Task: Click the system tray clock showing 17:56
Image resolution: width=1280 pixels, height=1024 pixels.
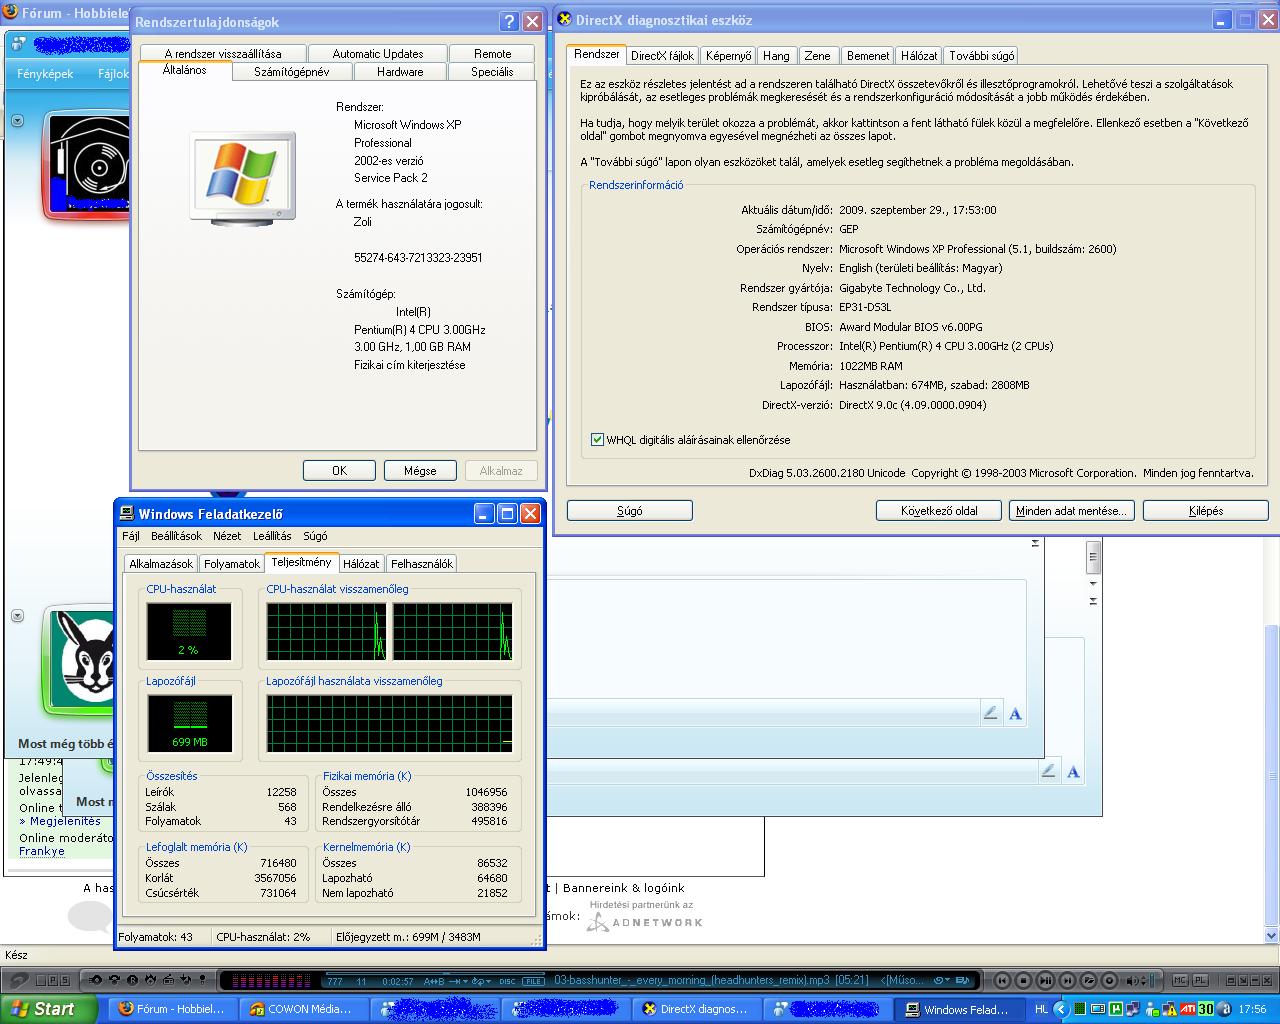Action: 1253,1010
